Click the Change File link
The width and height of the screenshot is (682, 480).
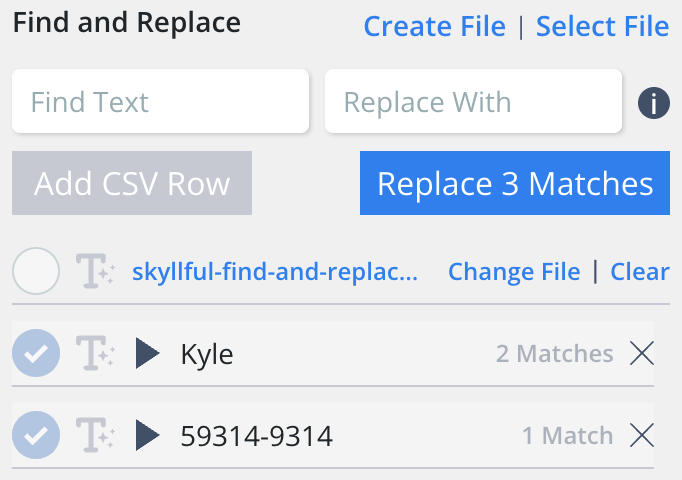(514, 272)
